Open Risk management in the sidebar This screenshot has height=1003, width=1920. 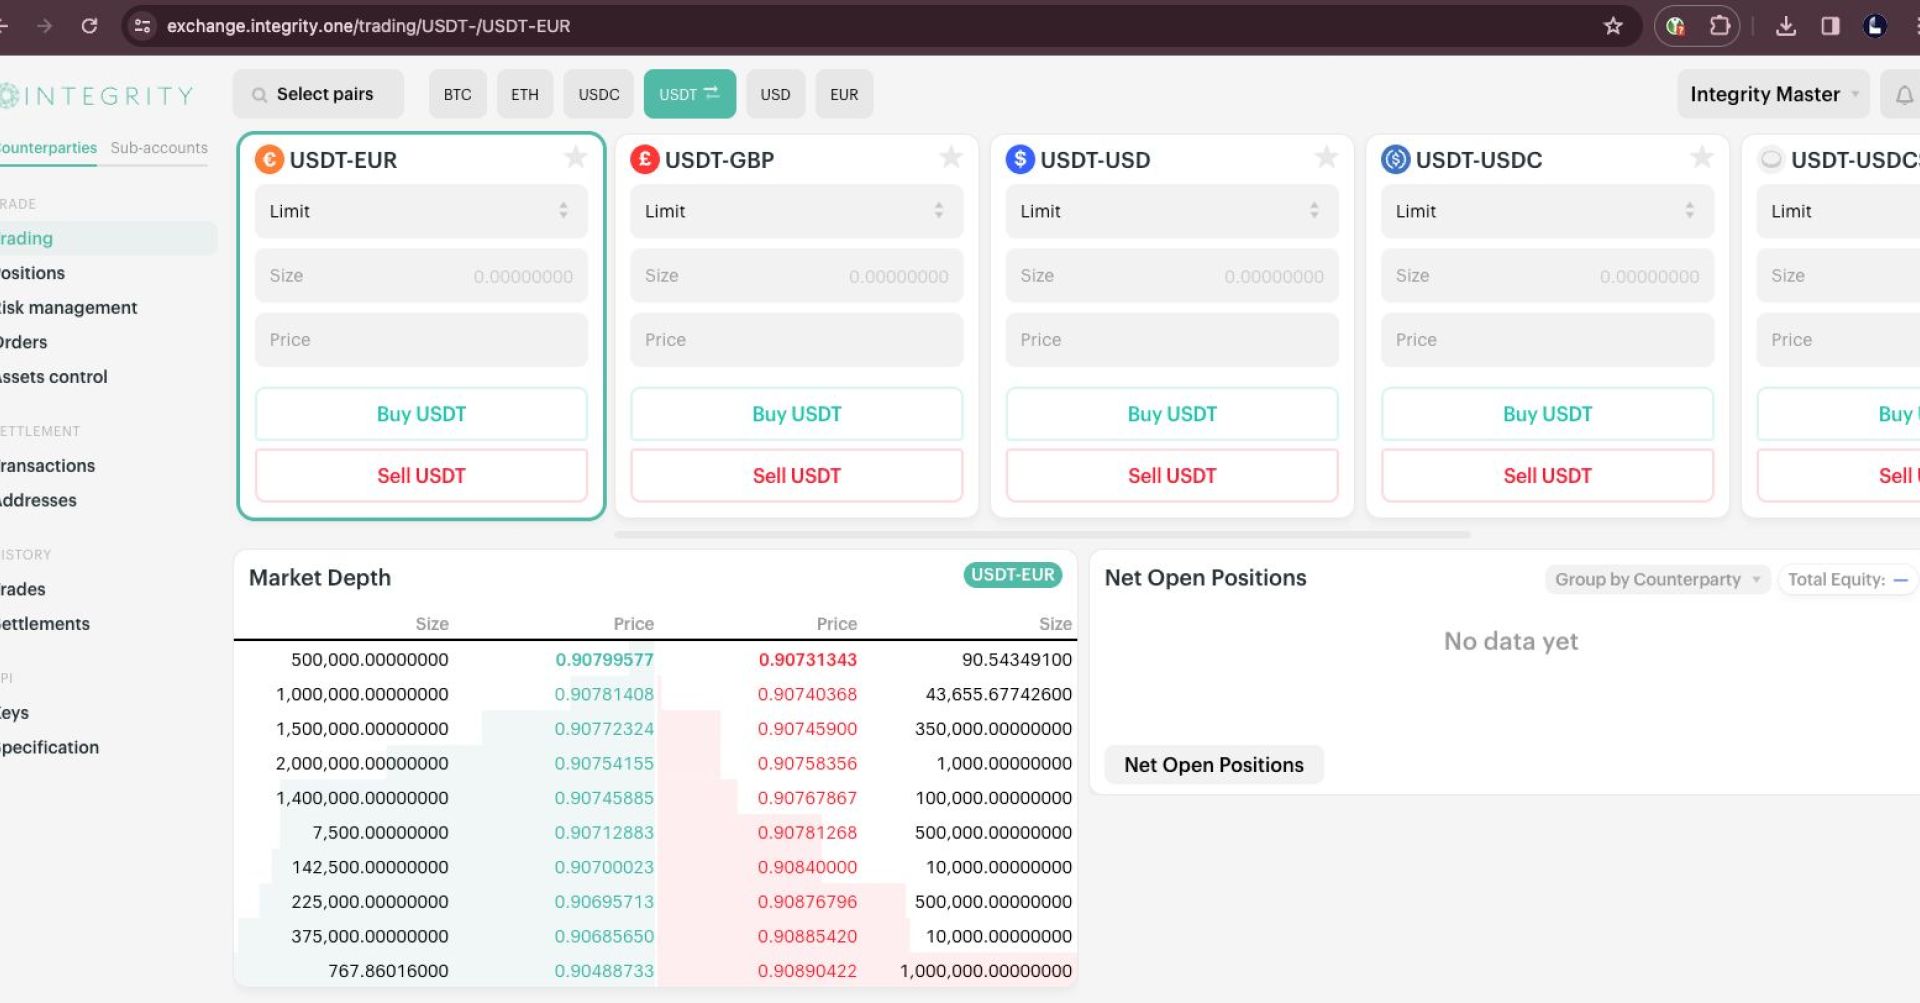point(68,307)
